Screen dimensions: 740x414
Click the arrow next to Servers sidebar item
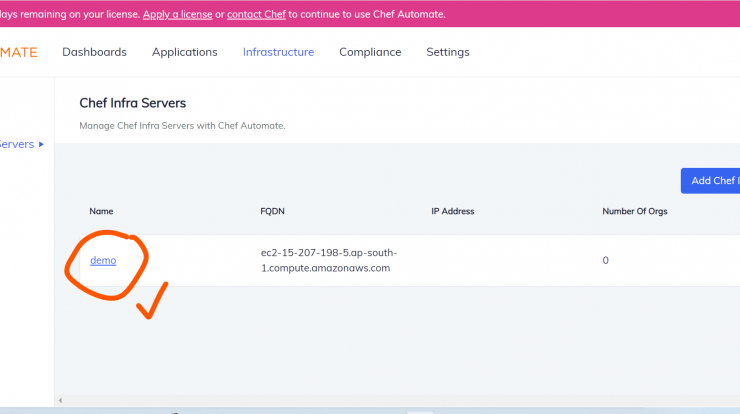click(41, 144)
